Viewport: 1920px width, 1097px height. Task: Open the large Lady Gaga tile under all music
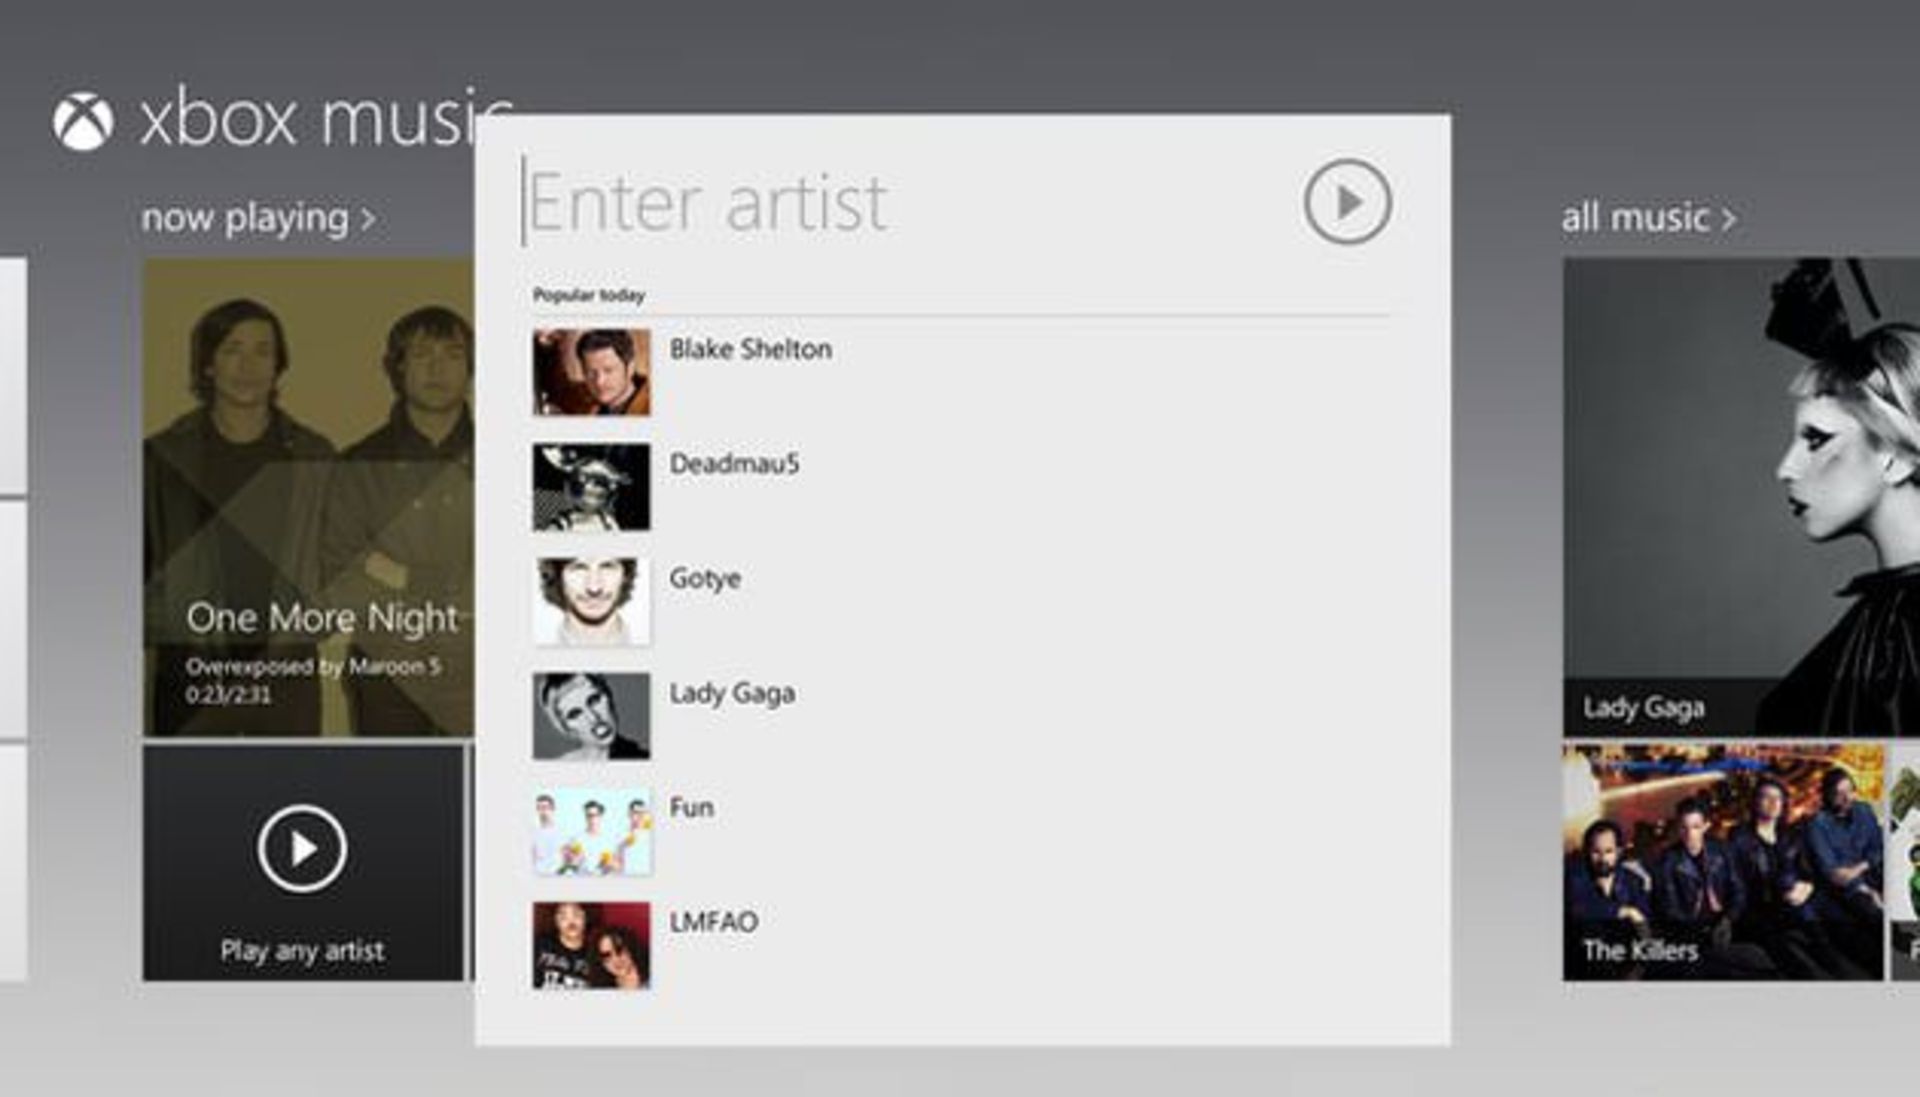1740,497
